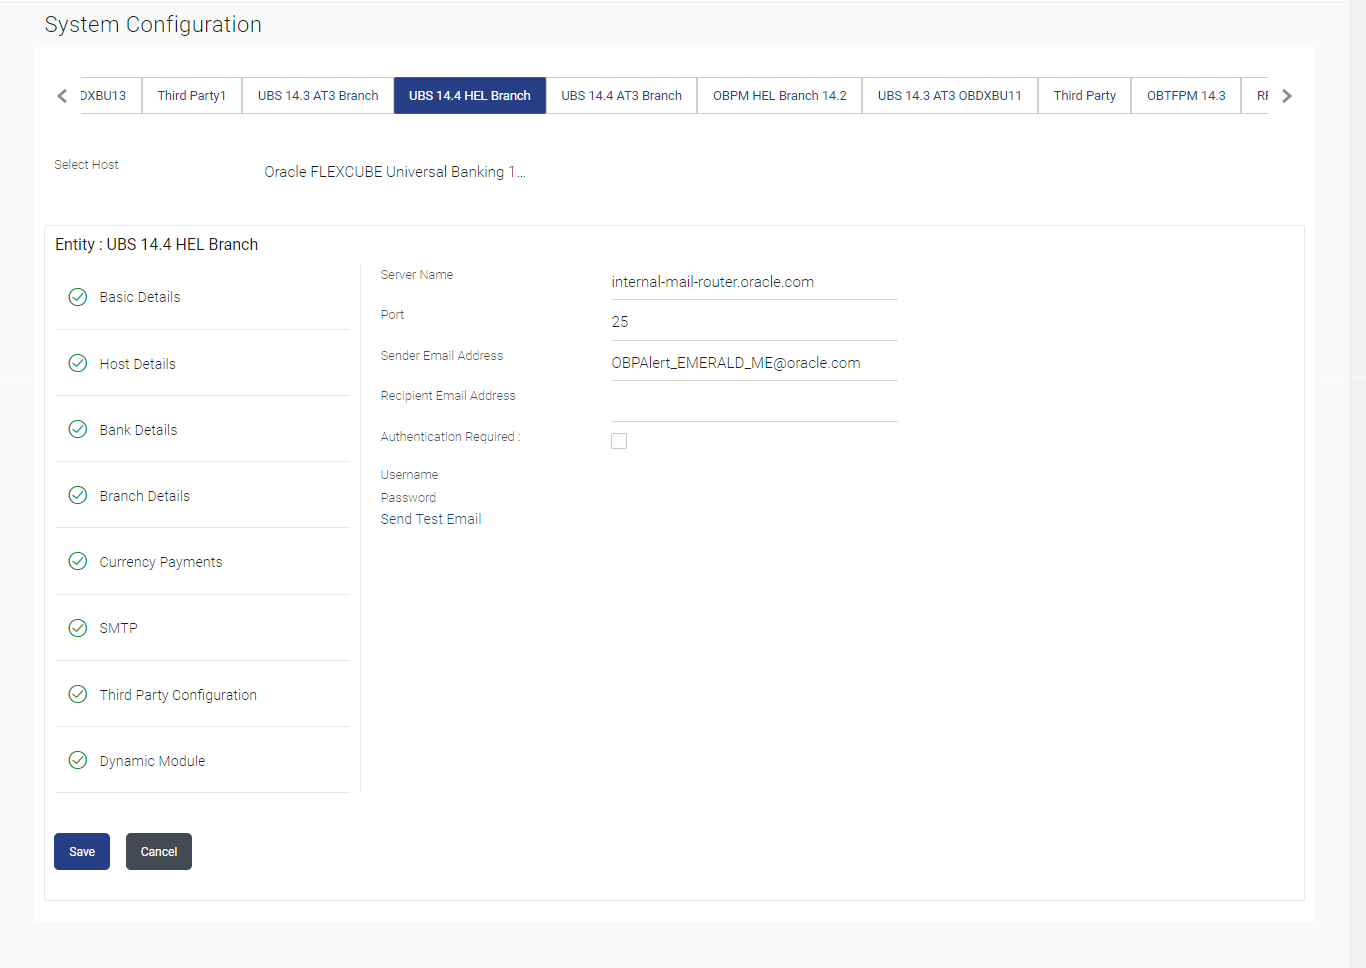Edit the Port number field
The height and width of the screenshot is (968, 1366).
754,322
